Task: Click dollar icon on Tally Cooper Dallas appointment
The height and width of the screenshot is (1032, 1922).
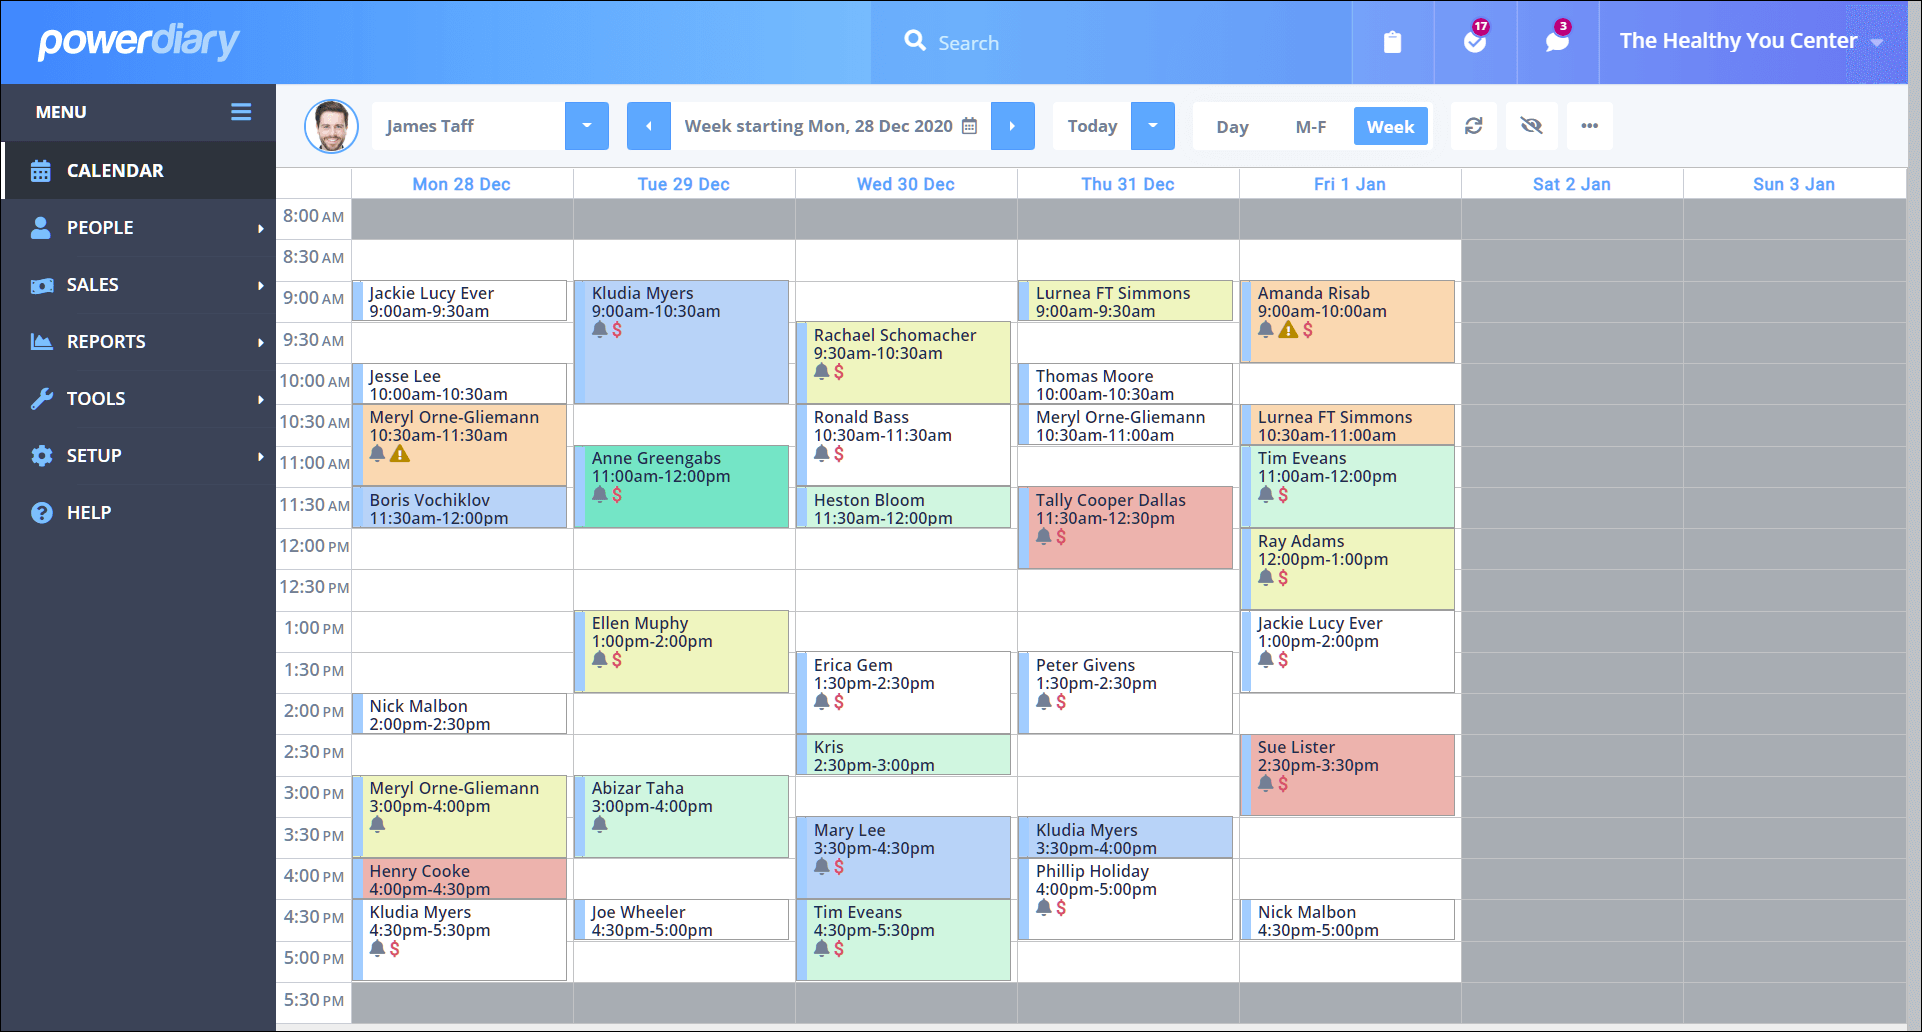Action: [x=1061, y=536]
